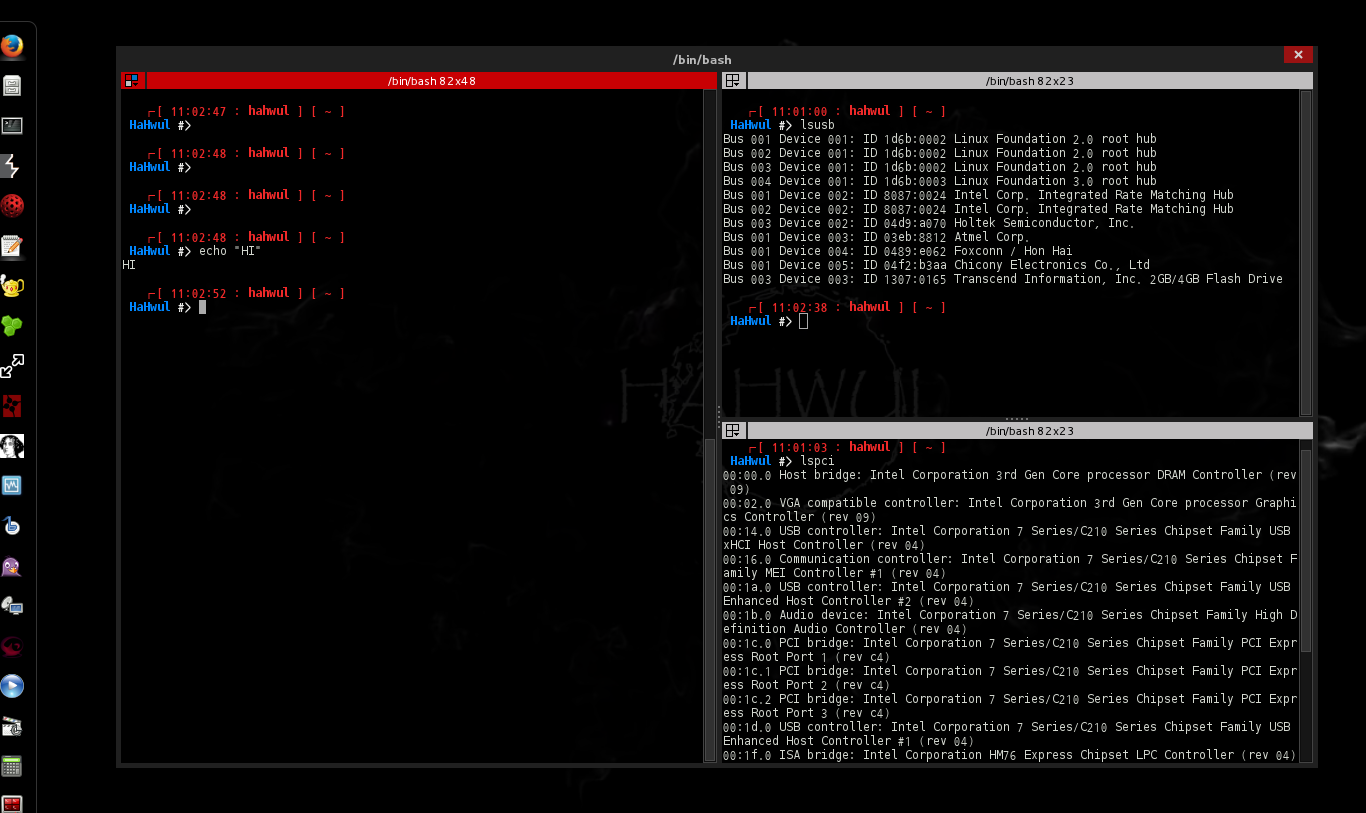Focus the left terminal at its cursor prompt
The image size is (1366, 813).
point(202,307)
